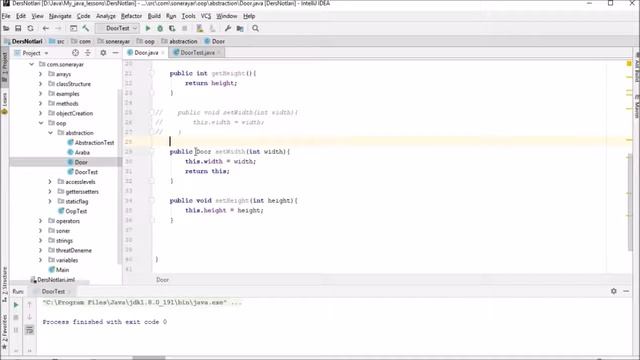
Task: Switch to the DoorTest.java editor tab
Action: coord(197,53)
